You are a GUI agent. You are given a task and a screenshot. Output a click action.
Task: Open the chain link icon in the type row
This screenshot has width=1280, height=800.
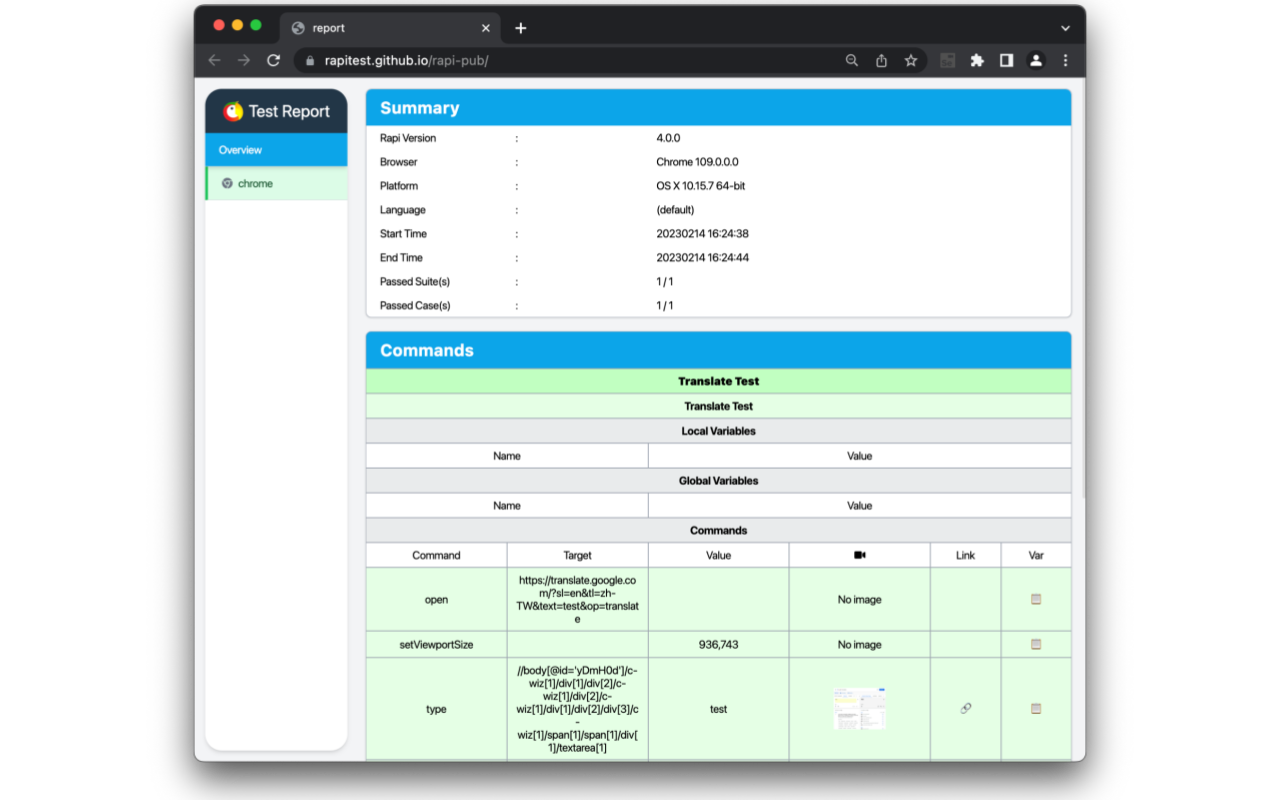tap(965, 709)
